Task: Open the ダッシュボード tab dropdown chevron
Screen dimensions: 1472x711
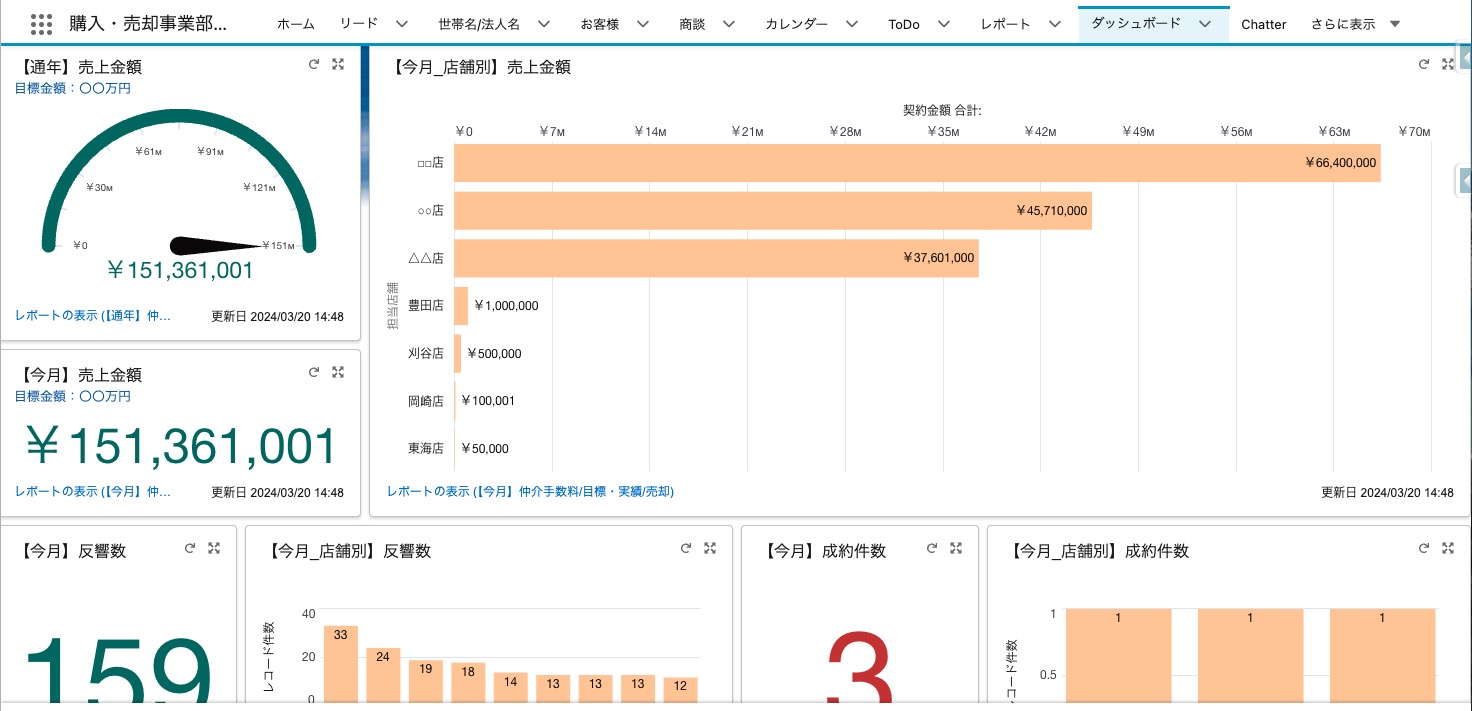Action: (1205, 24)
